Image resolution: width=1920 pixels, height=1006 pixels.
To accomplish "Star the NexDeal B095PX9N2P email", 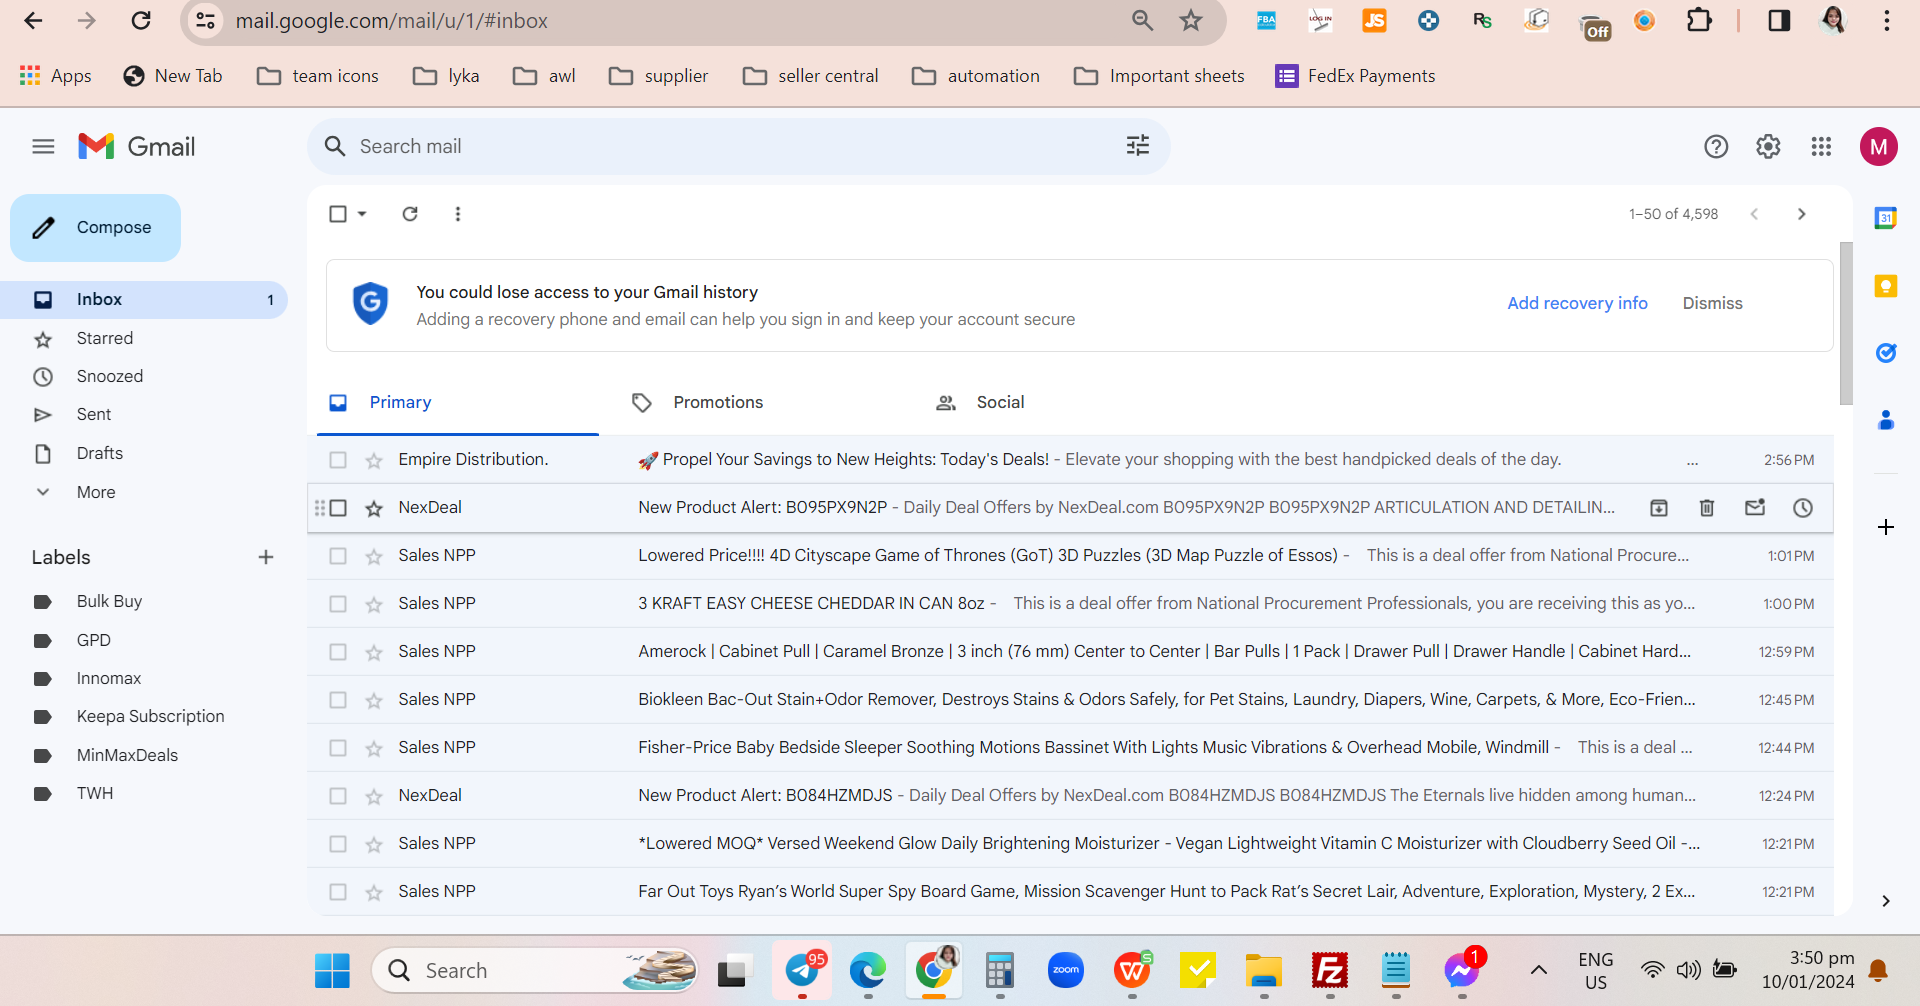I will click(x=374, y=508).
